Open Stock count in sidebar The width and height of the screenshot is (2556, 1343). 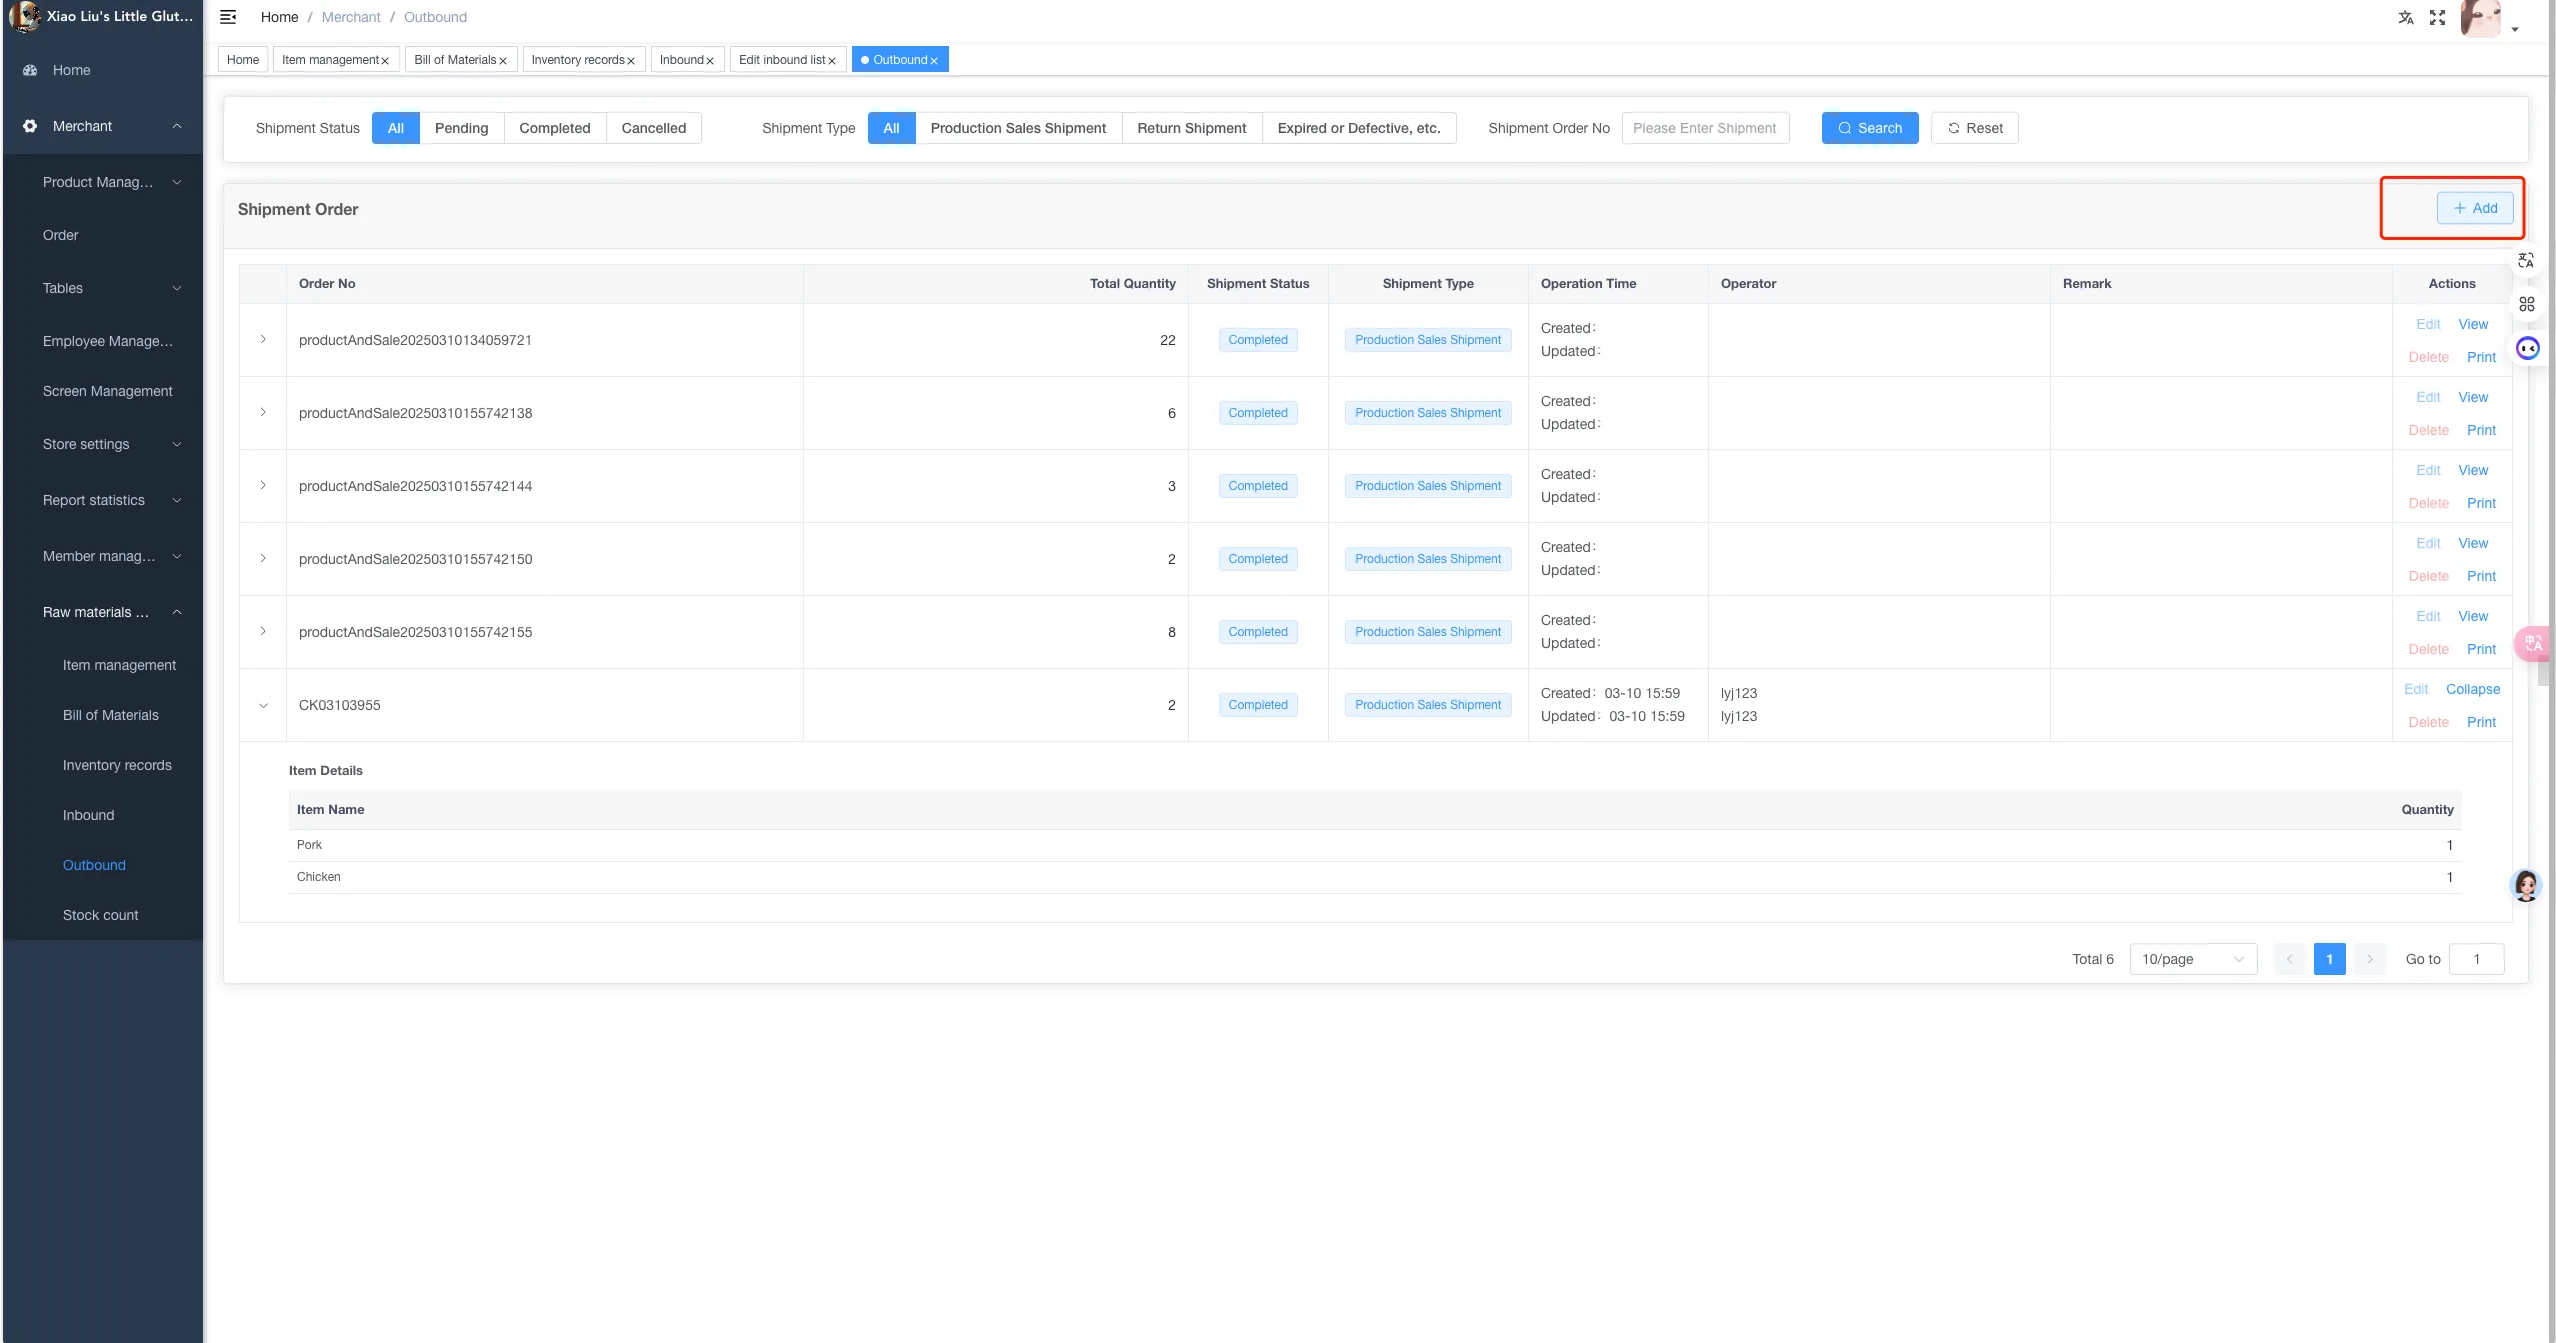tap(100, 915)
